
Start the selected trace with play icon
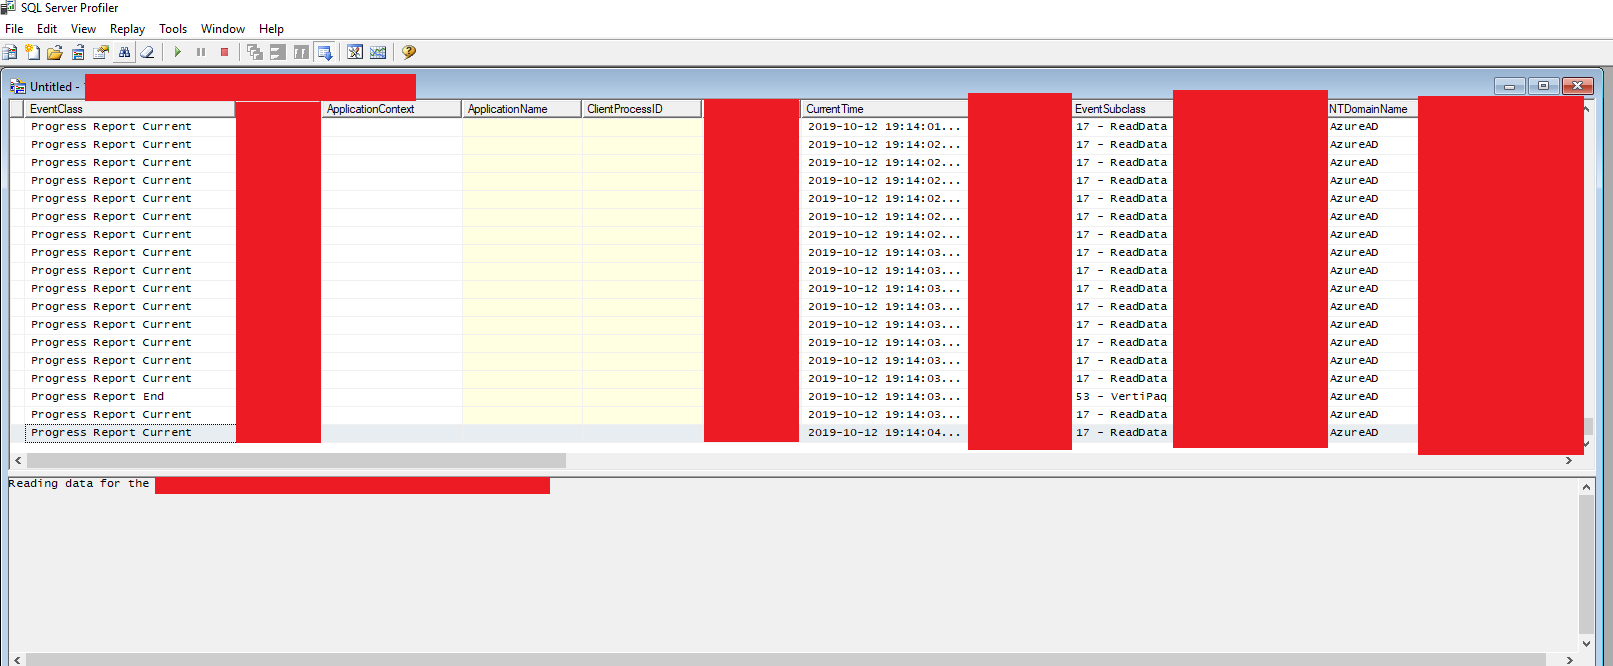(177, 52)
